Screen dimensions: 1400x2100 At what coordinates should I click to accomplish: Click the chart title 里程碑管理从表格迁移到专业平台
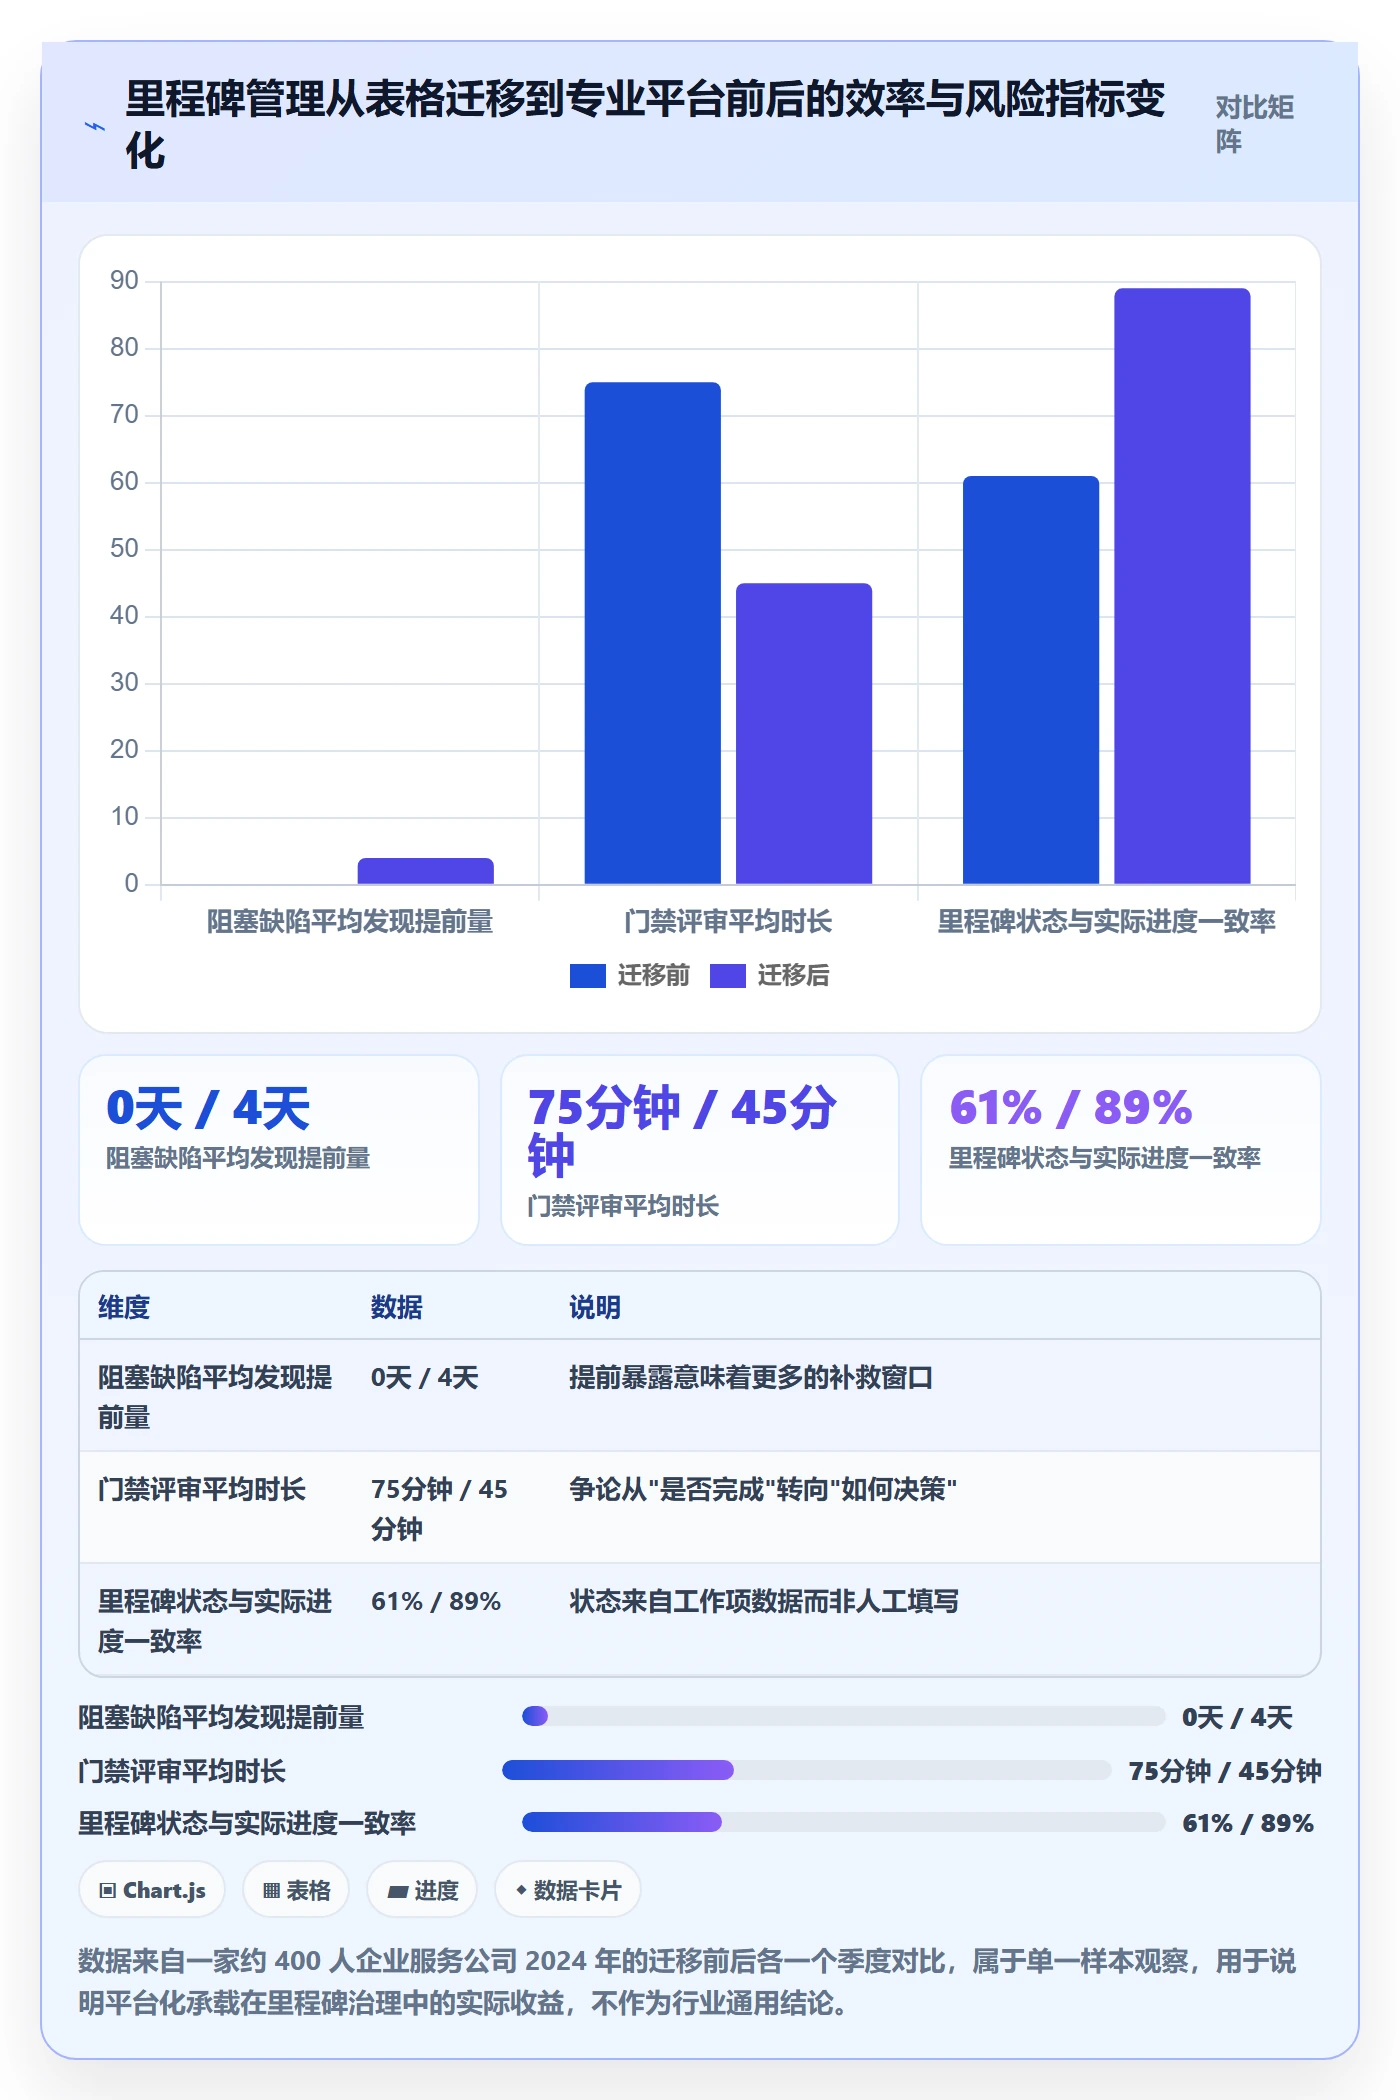[645, 124]
